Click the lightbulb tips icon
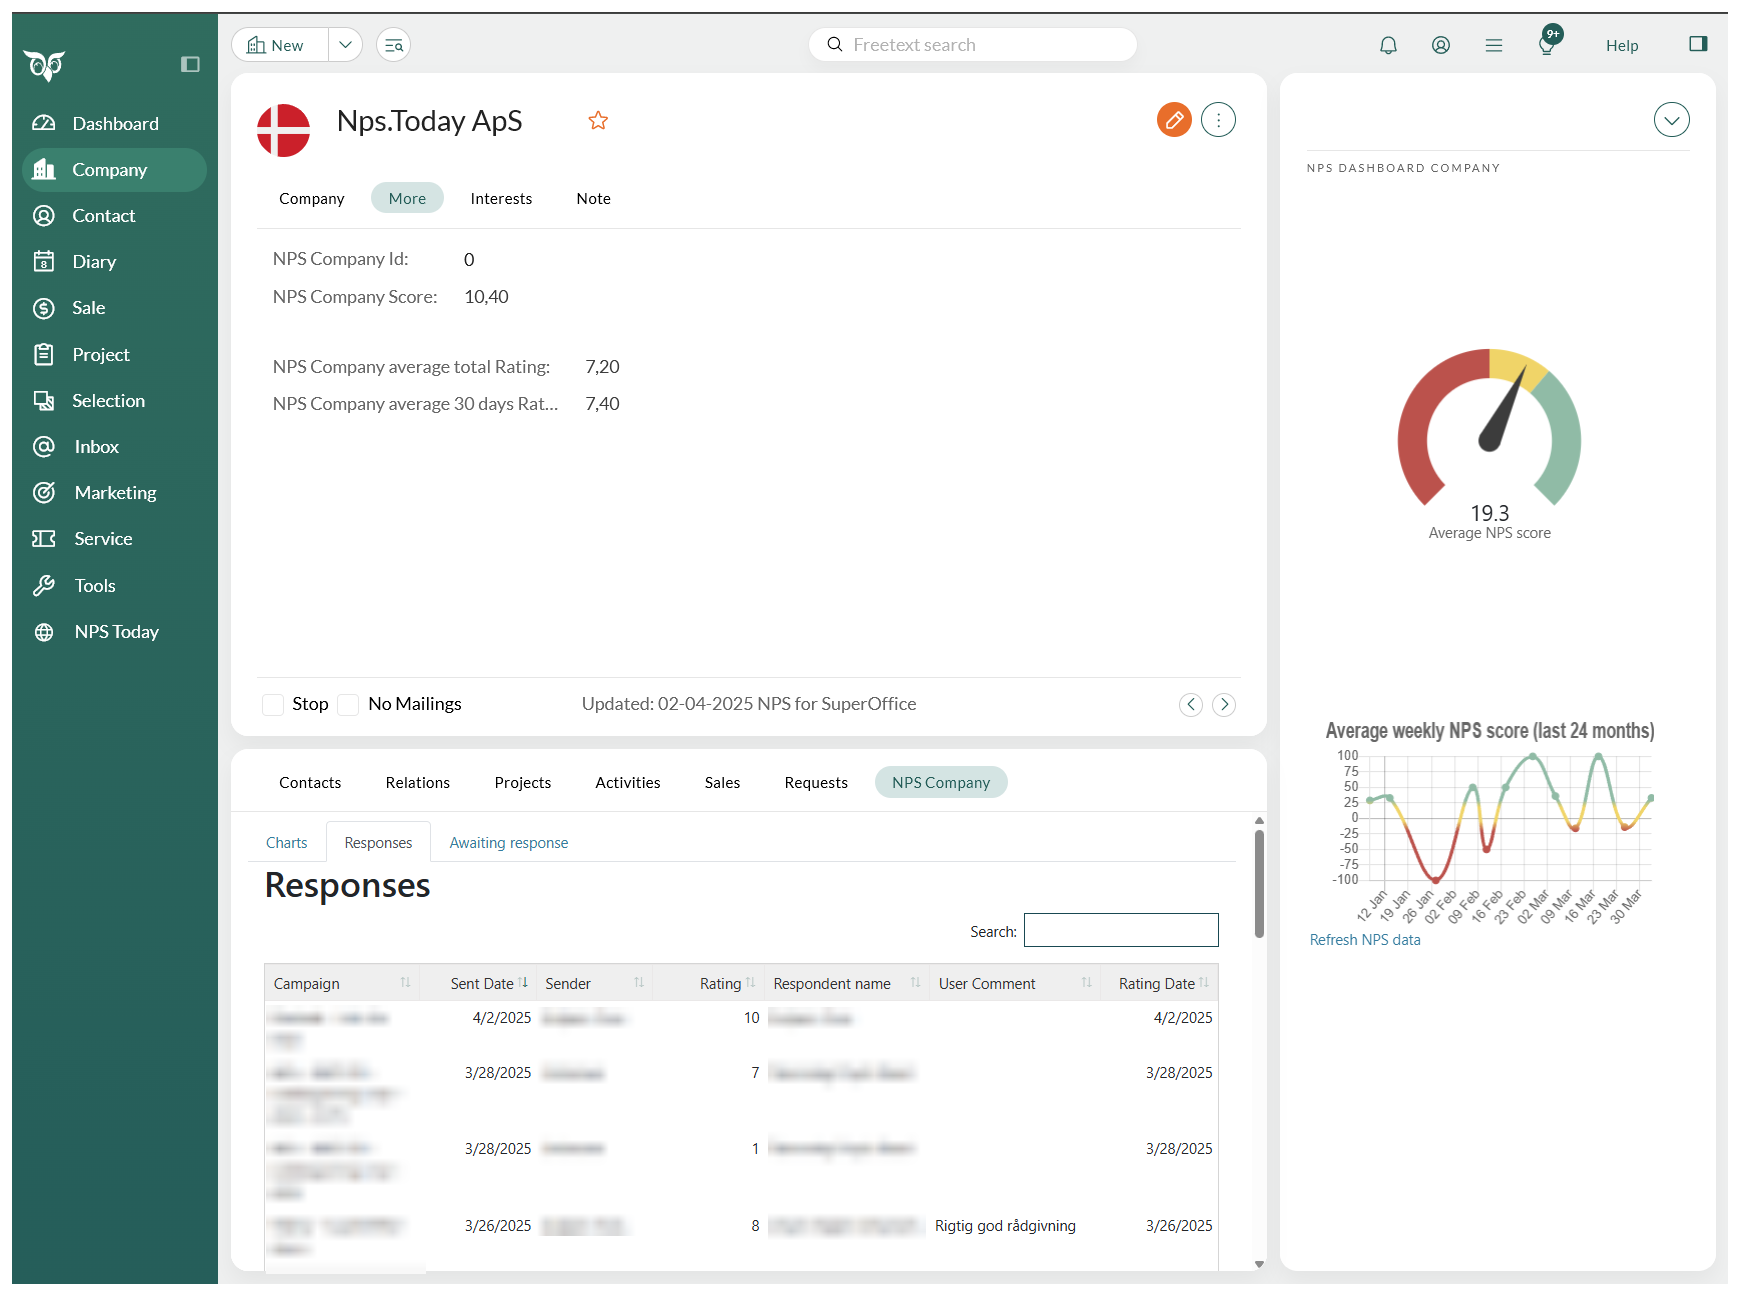1737x1293 pixels. coord(1546,45)
